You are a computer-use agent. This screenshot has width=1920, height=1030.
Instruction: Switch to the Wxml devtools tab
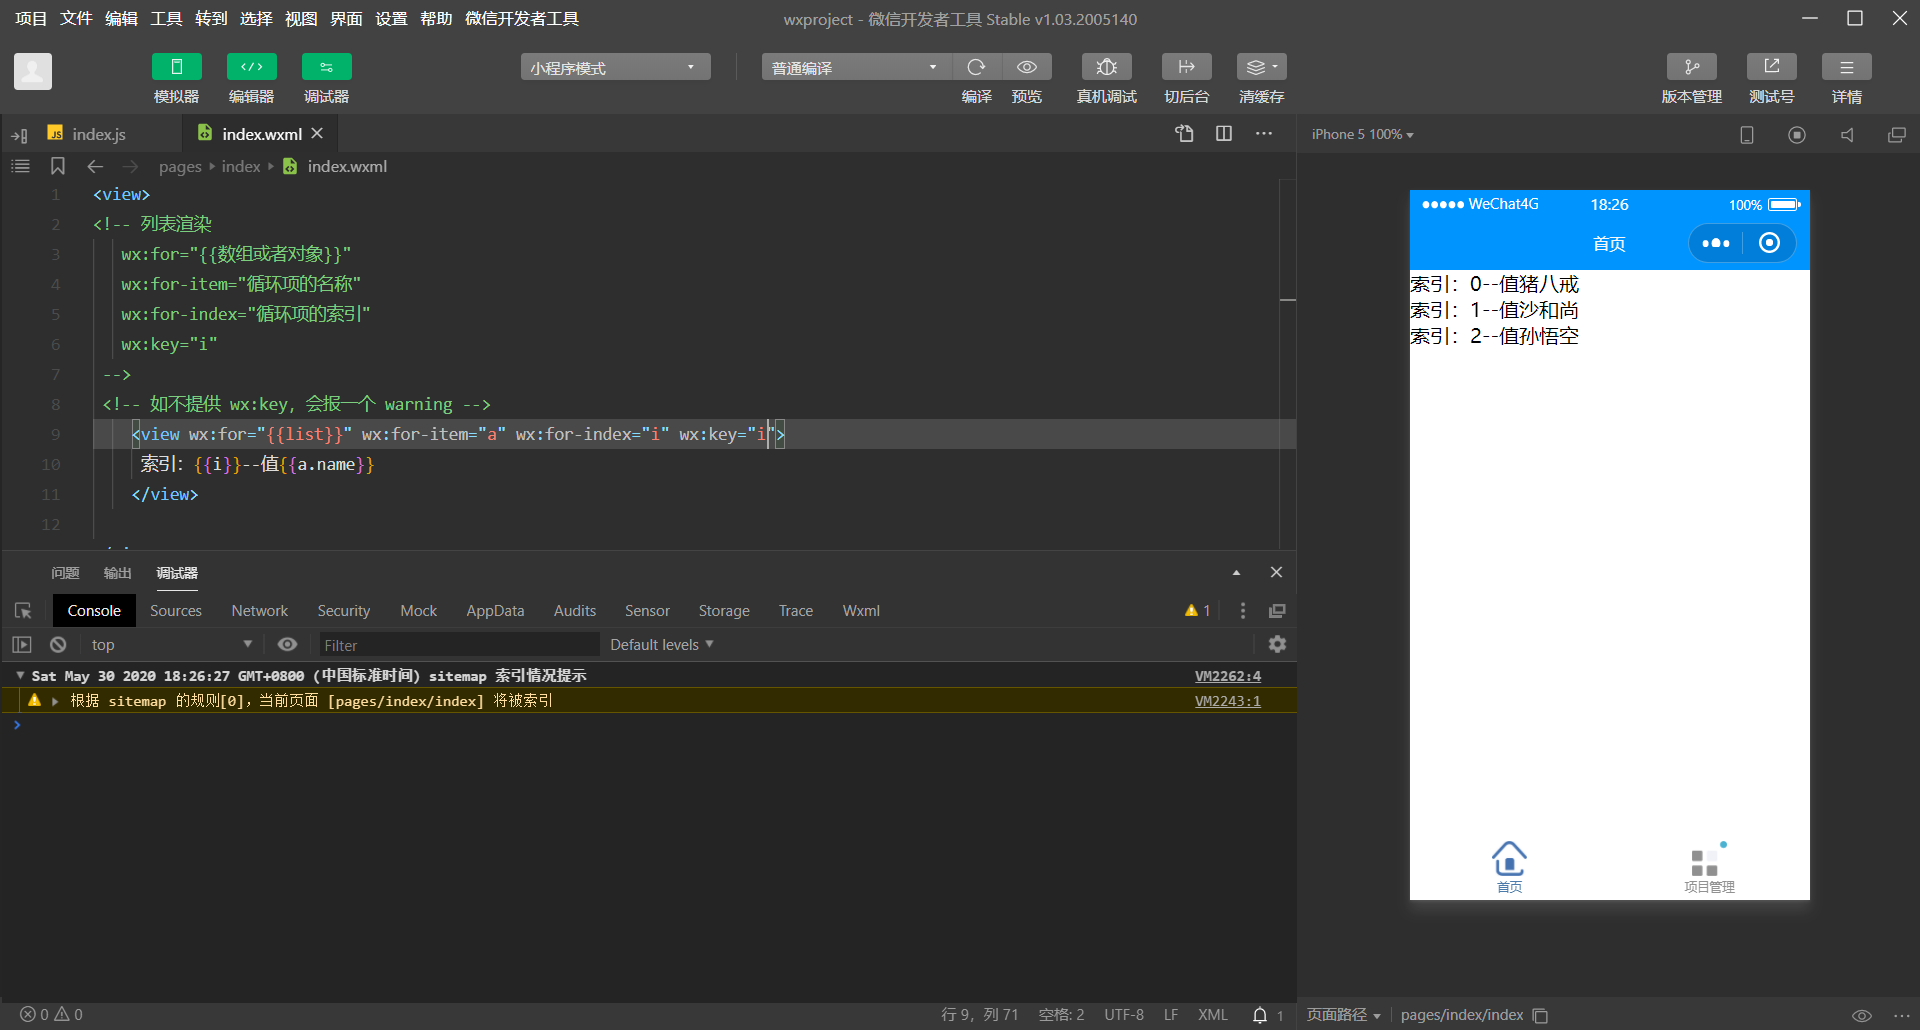861,611
